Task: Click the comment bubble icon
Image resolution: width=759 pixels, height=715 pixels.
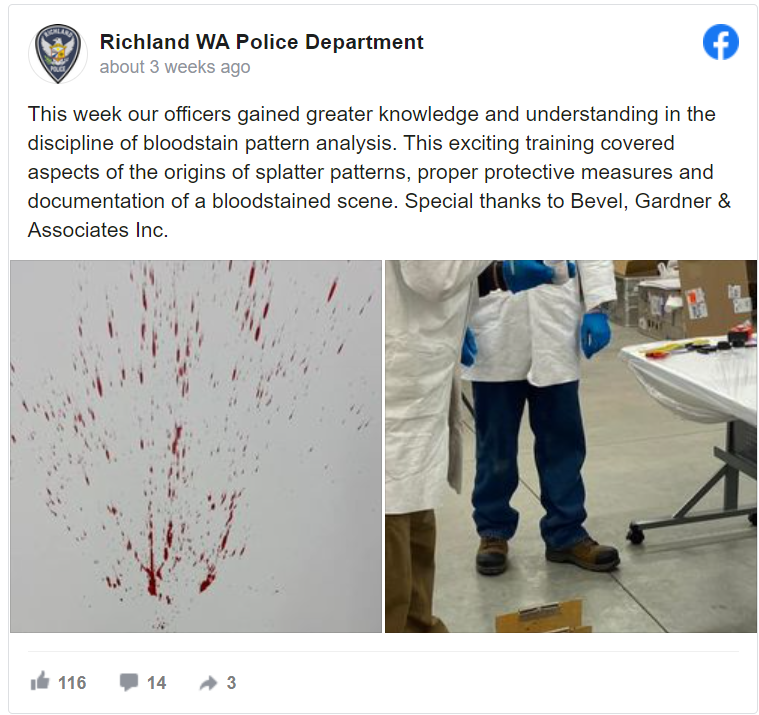Action: pyautogui.click(x=129, y=682)
